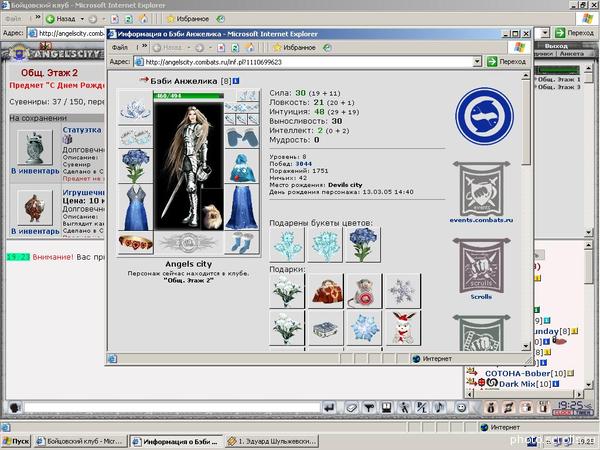Select user Dark Mix in chat list
This screenshot has width=600, height=450.
[517, 383]
